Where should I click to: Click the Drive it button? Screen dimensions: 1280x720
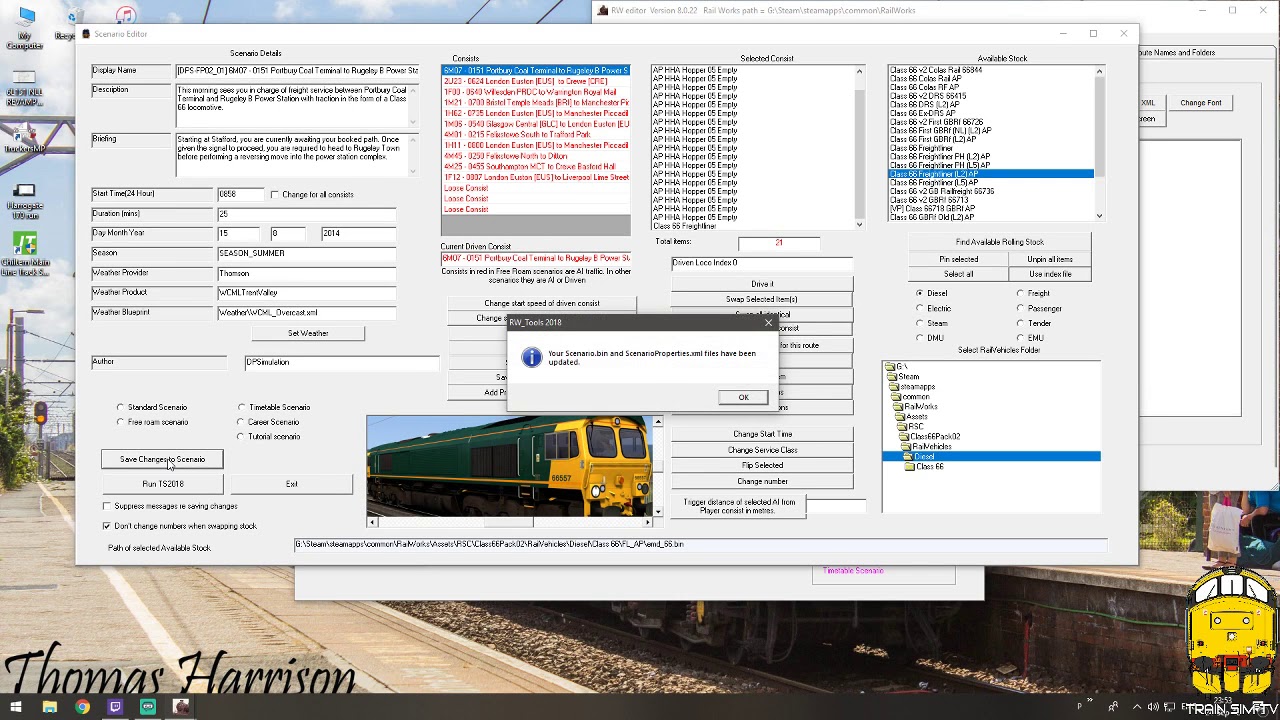(762, 284)
